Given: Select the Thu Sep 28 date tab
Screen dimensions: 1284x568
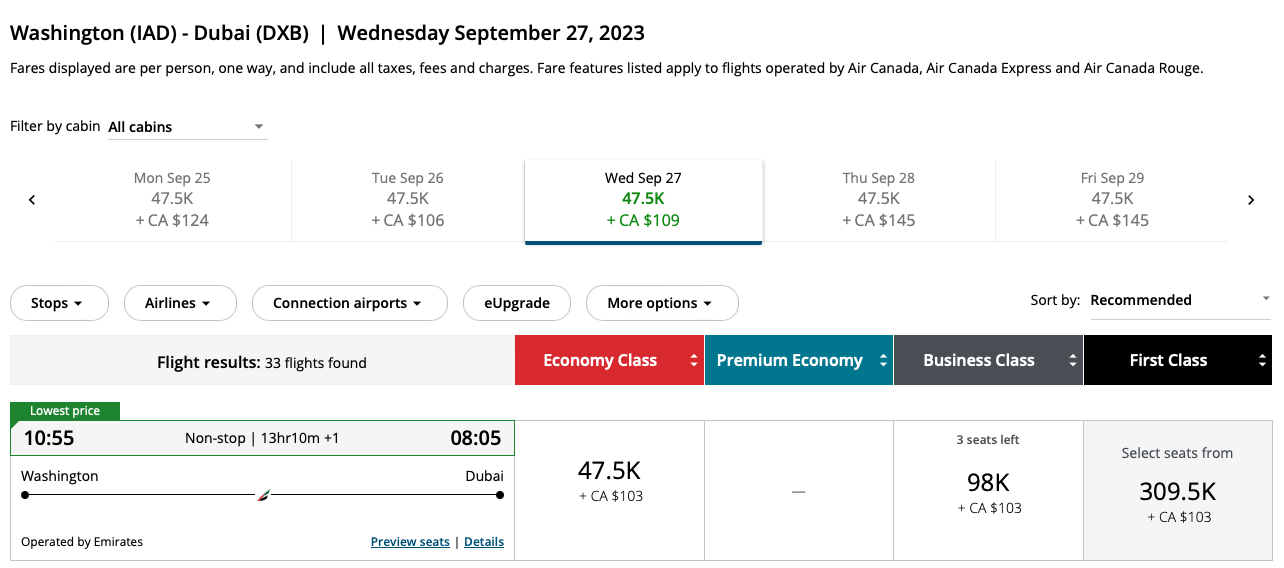Looking at the screenshot, I should point(879,200).
